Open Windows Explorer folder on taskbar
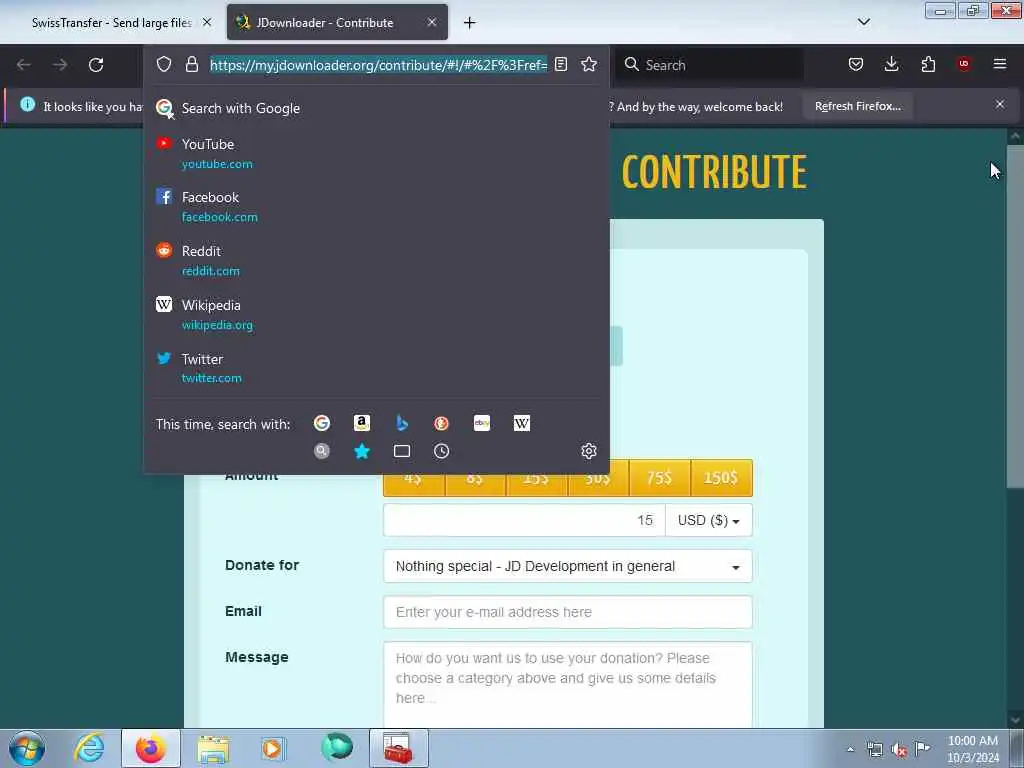This screenshot has height=768, width=1024. [x=213, y=749]
